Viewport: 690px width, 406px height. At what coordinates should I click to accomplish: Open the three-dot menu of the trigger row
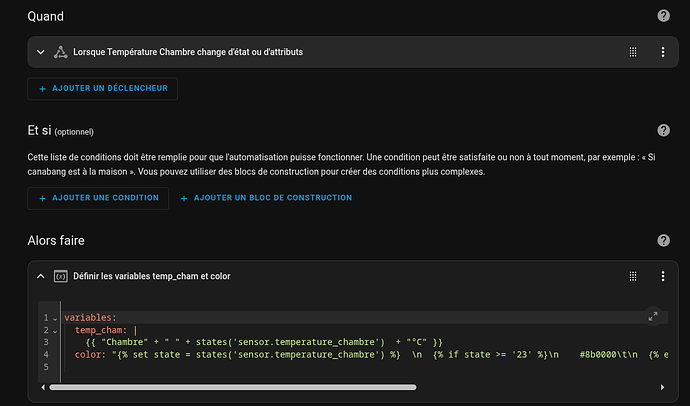[x=663, y=52]
